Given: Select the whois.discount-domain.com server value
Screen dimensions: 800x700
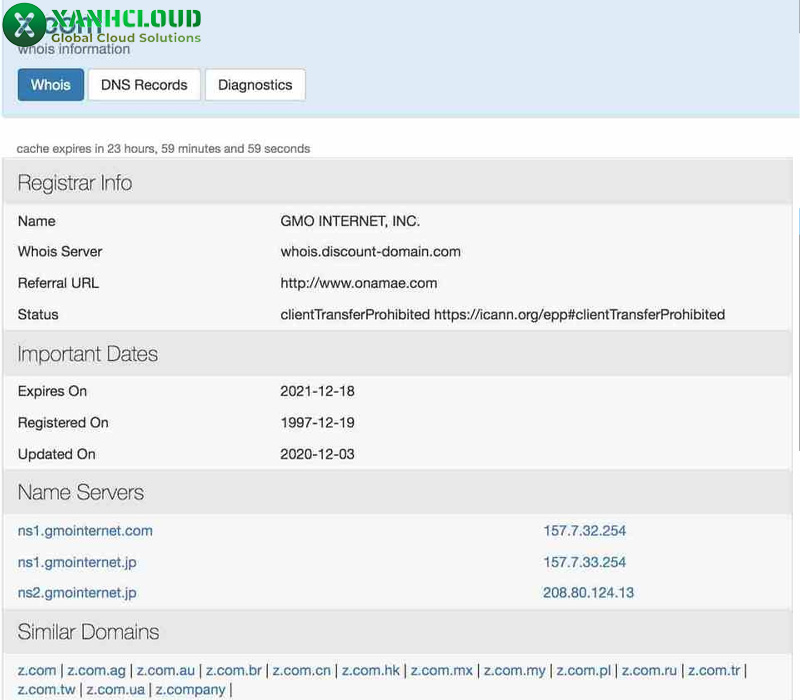Looking at the screenshot, I should pyautogui.click(x=370, y=252).
